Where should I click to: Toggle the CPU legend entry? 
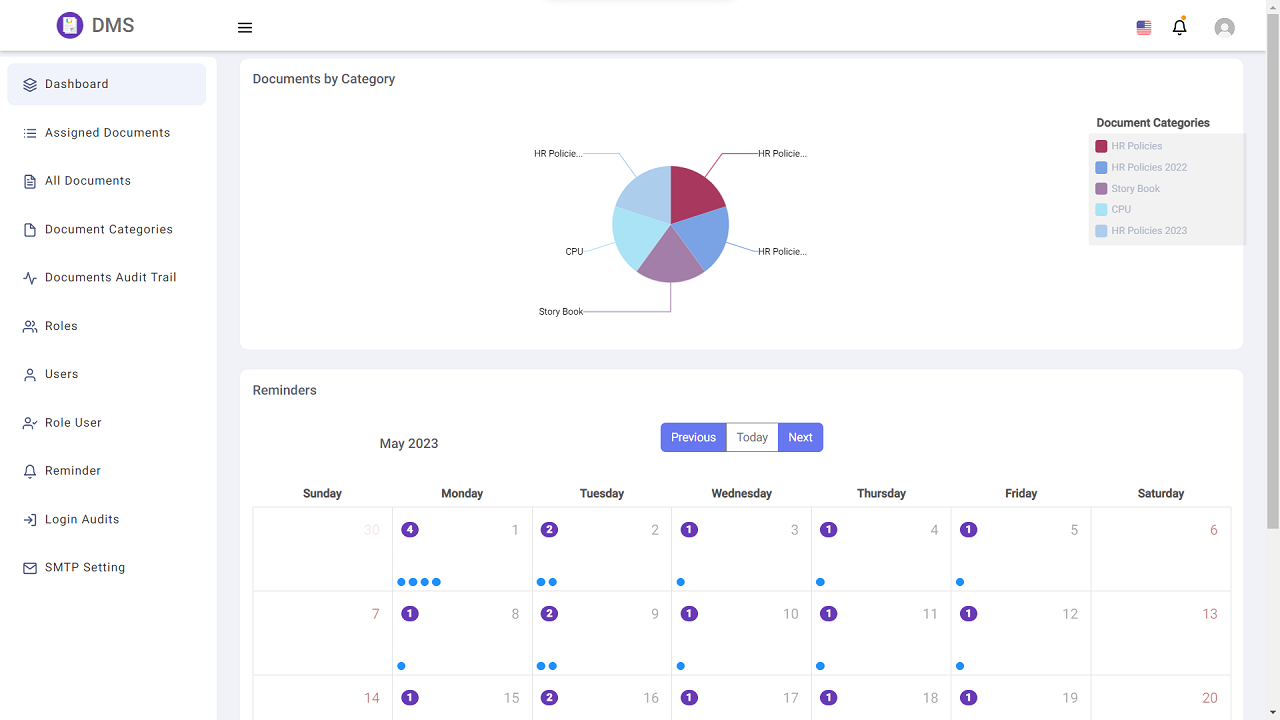click(1121, 210)
